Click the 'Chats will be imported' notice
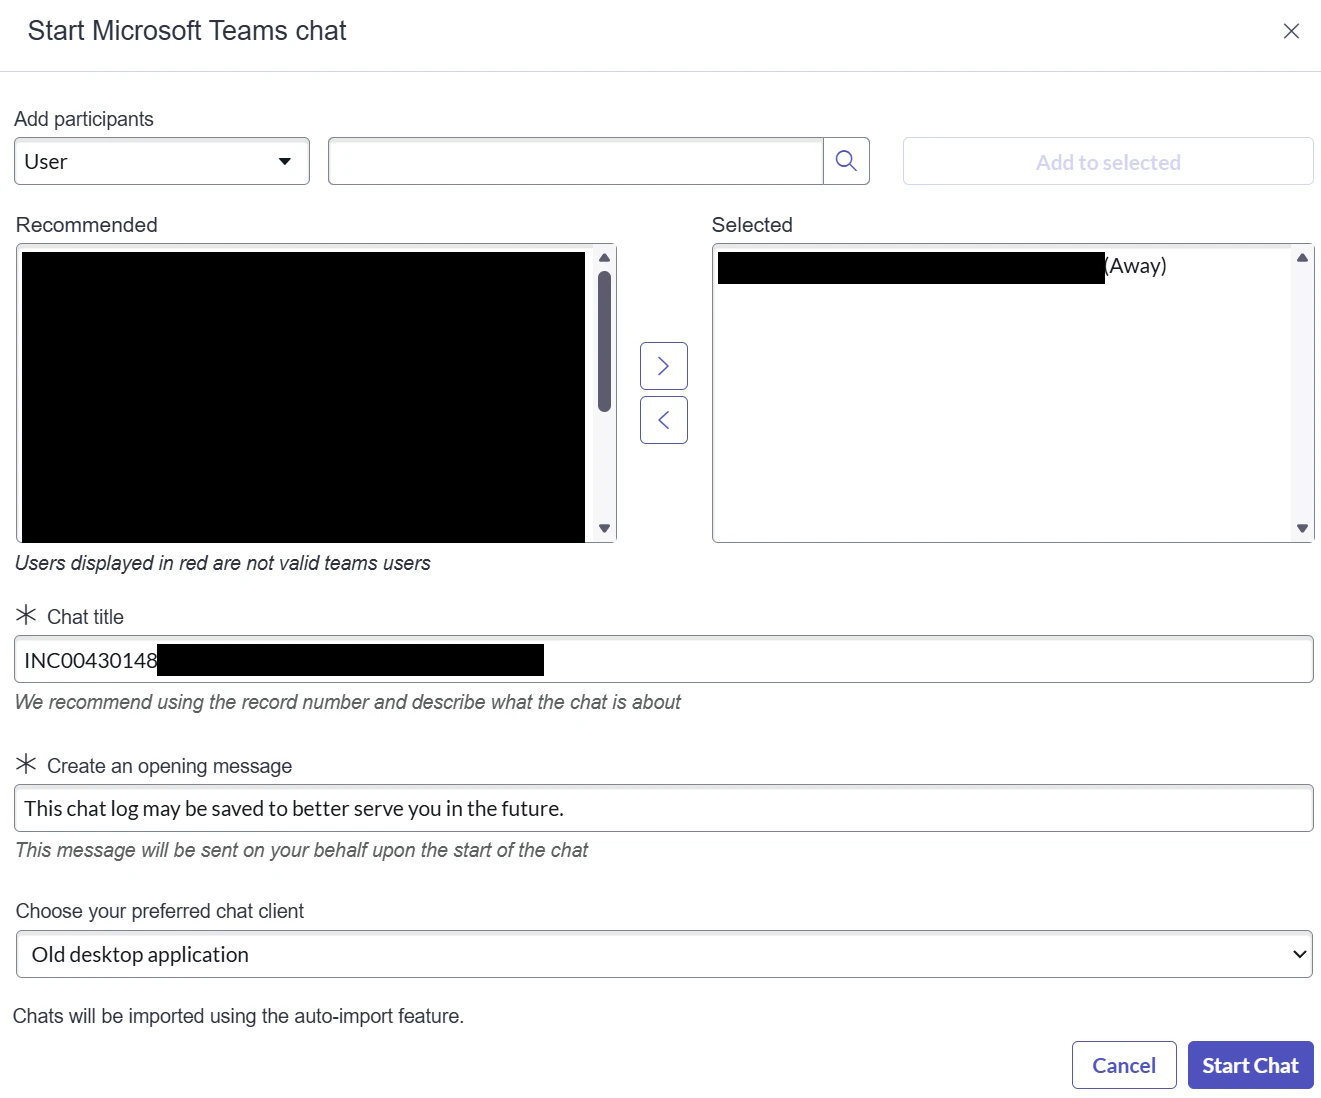The image size is (1321, 1098). (x=239, y=1016)
